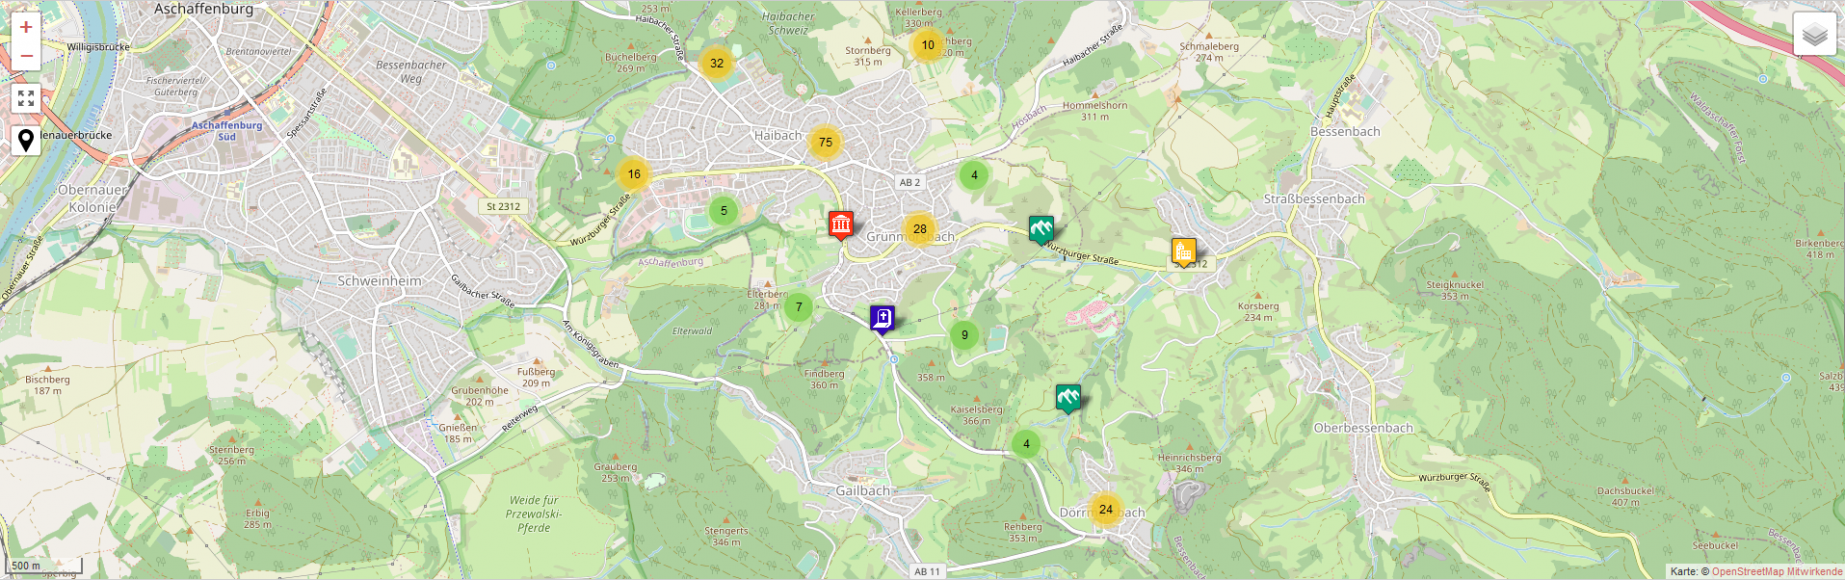
Task: Select the purple marker with cross symbol
Action: (x=882, y=318)
